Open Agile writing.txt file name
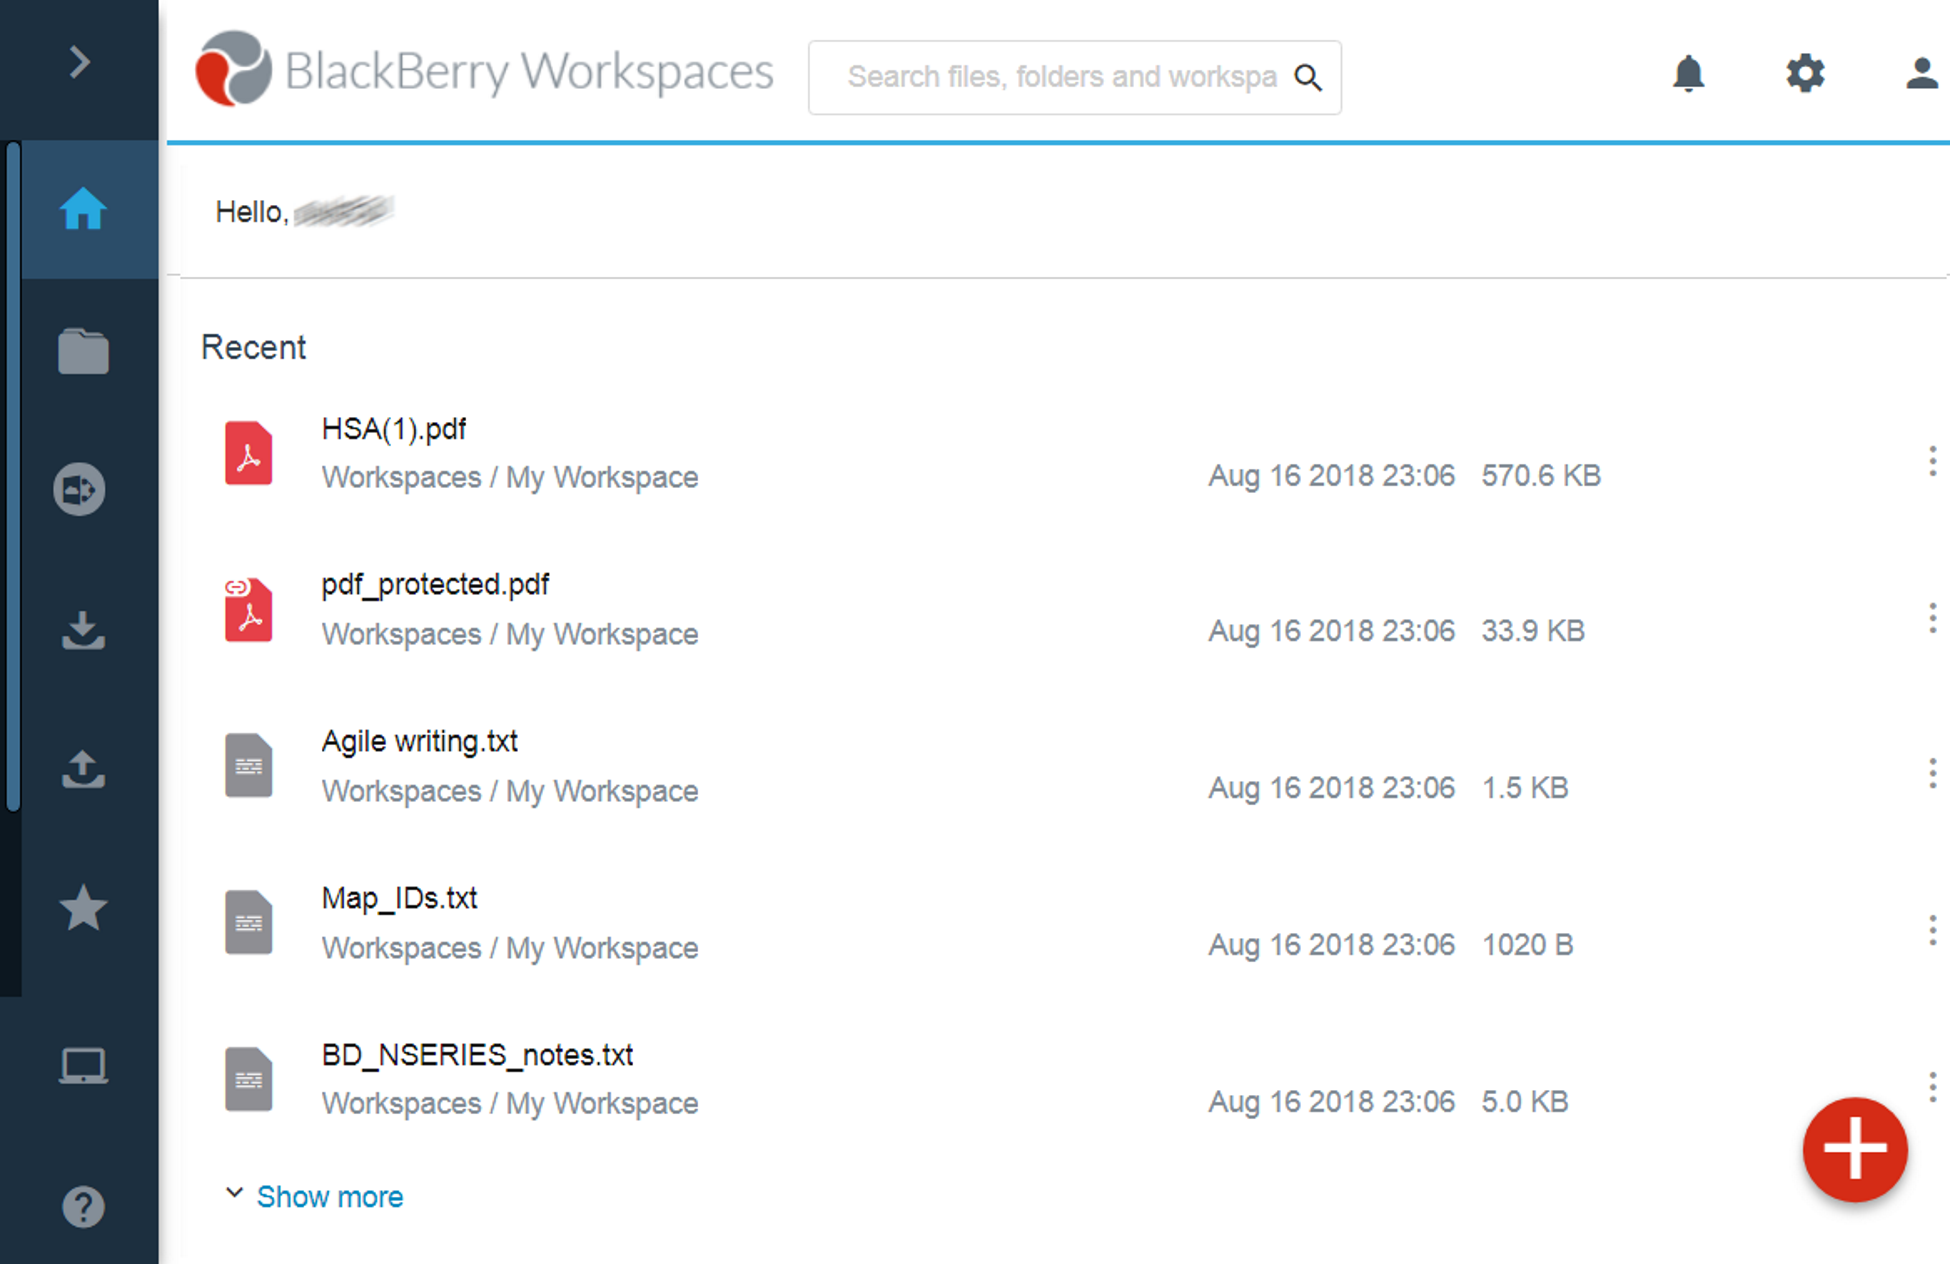Image resolution: width=1950 pixels, height=1264 pixels. point(419,741)
